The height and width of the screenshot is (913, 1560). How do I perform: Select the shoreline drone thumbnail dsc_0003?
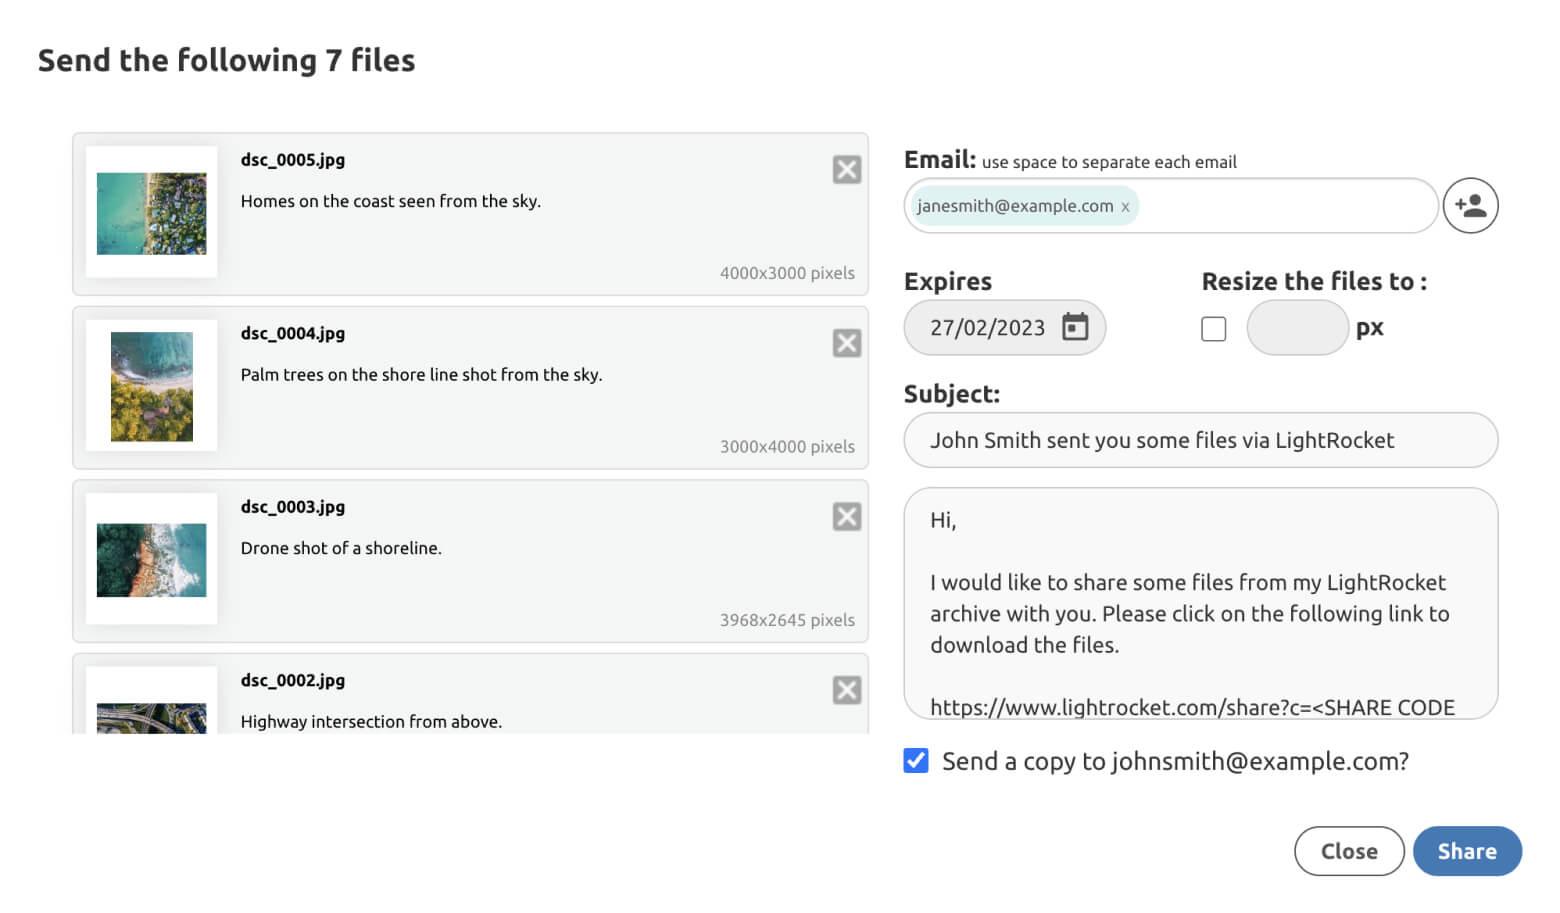(x=152, y=560)
